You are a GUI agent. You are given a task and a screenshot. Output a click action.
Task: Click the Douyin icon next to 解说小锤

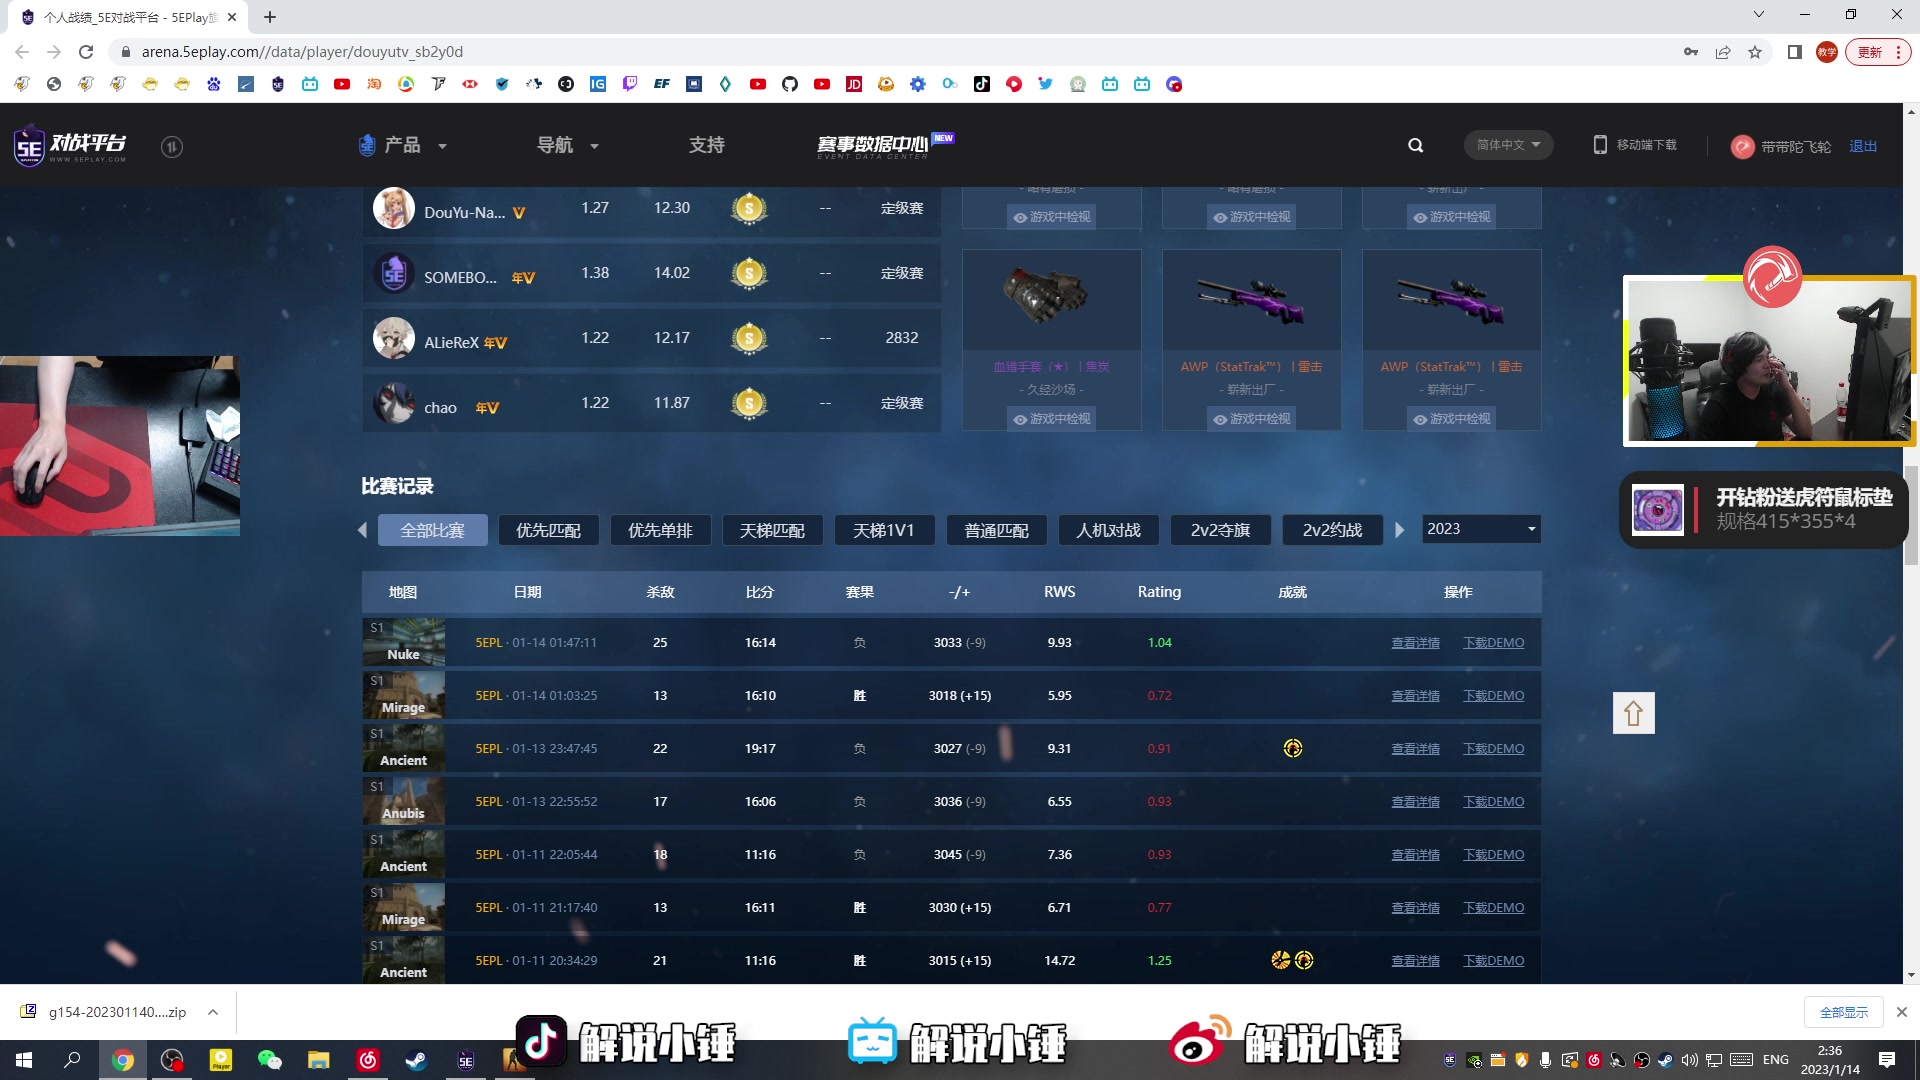(x=541, y=1042)
